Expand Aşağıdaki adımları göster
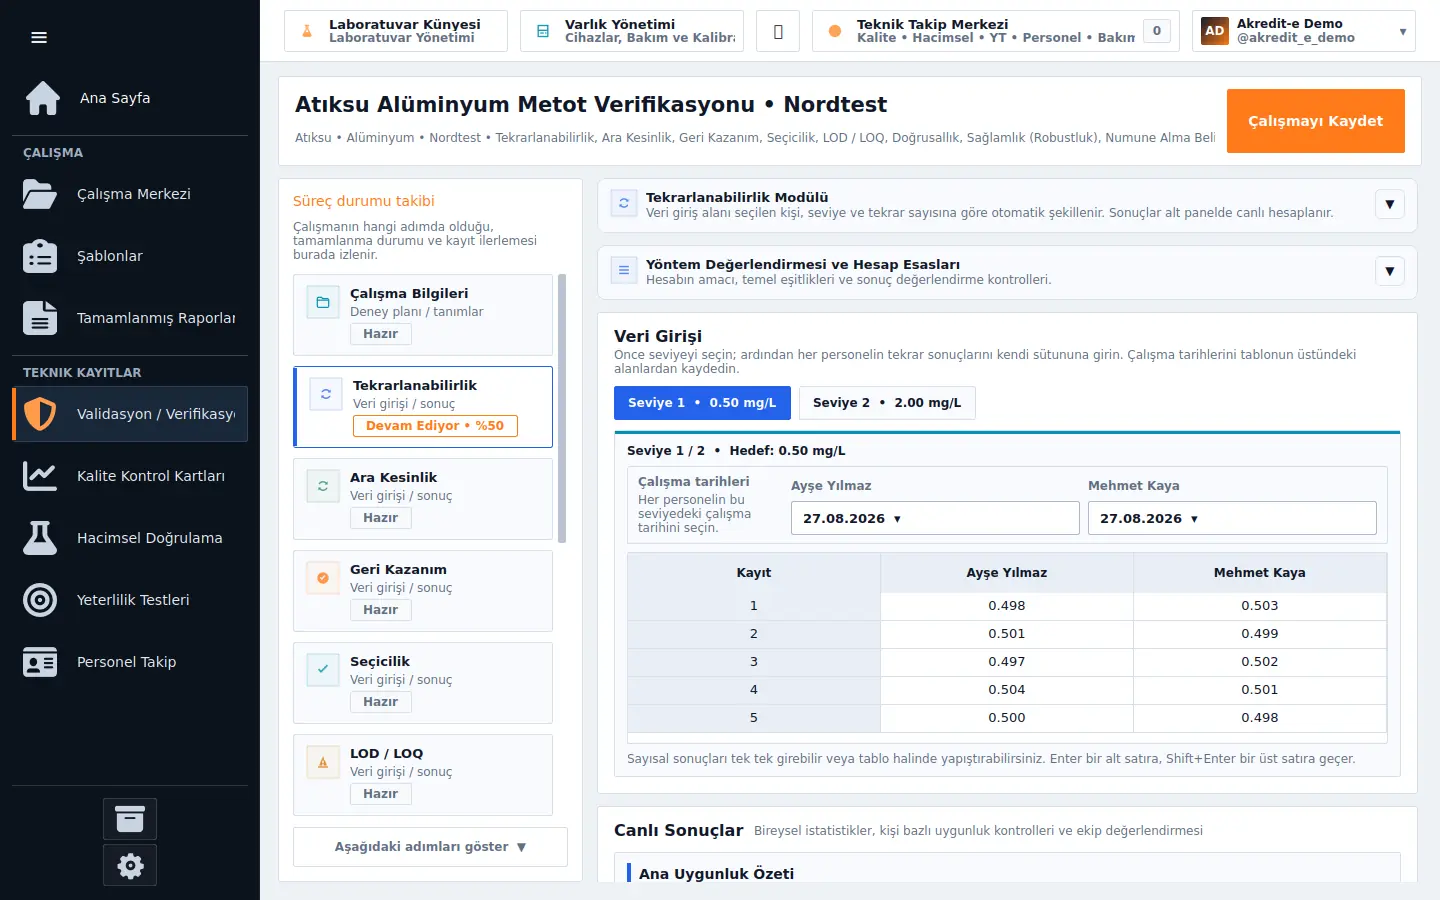 [x=430, y=847]
